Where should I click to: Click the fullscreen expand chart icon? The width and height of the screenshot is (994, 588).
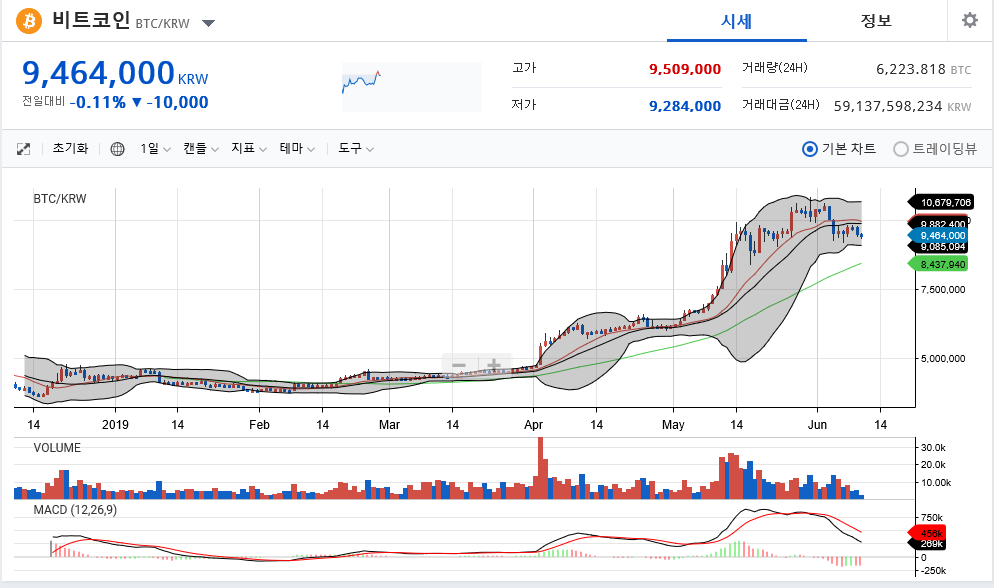click(x=23, y=150)
